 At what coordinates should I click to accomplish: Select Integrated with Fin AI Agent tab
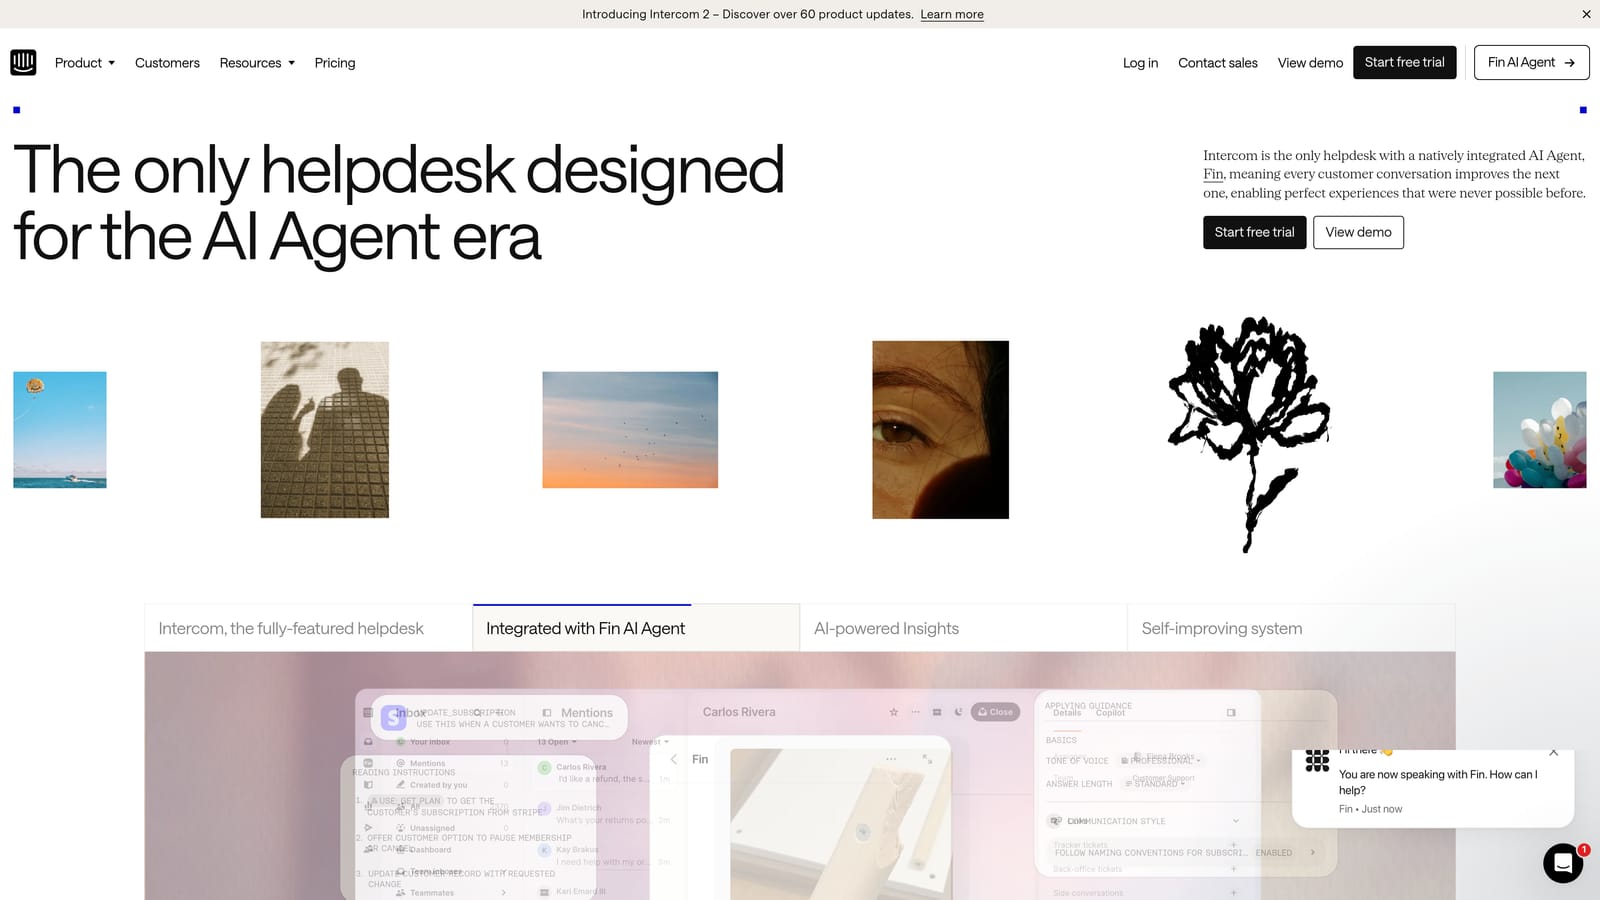tap(636, 628)
